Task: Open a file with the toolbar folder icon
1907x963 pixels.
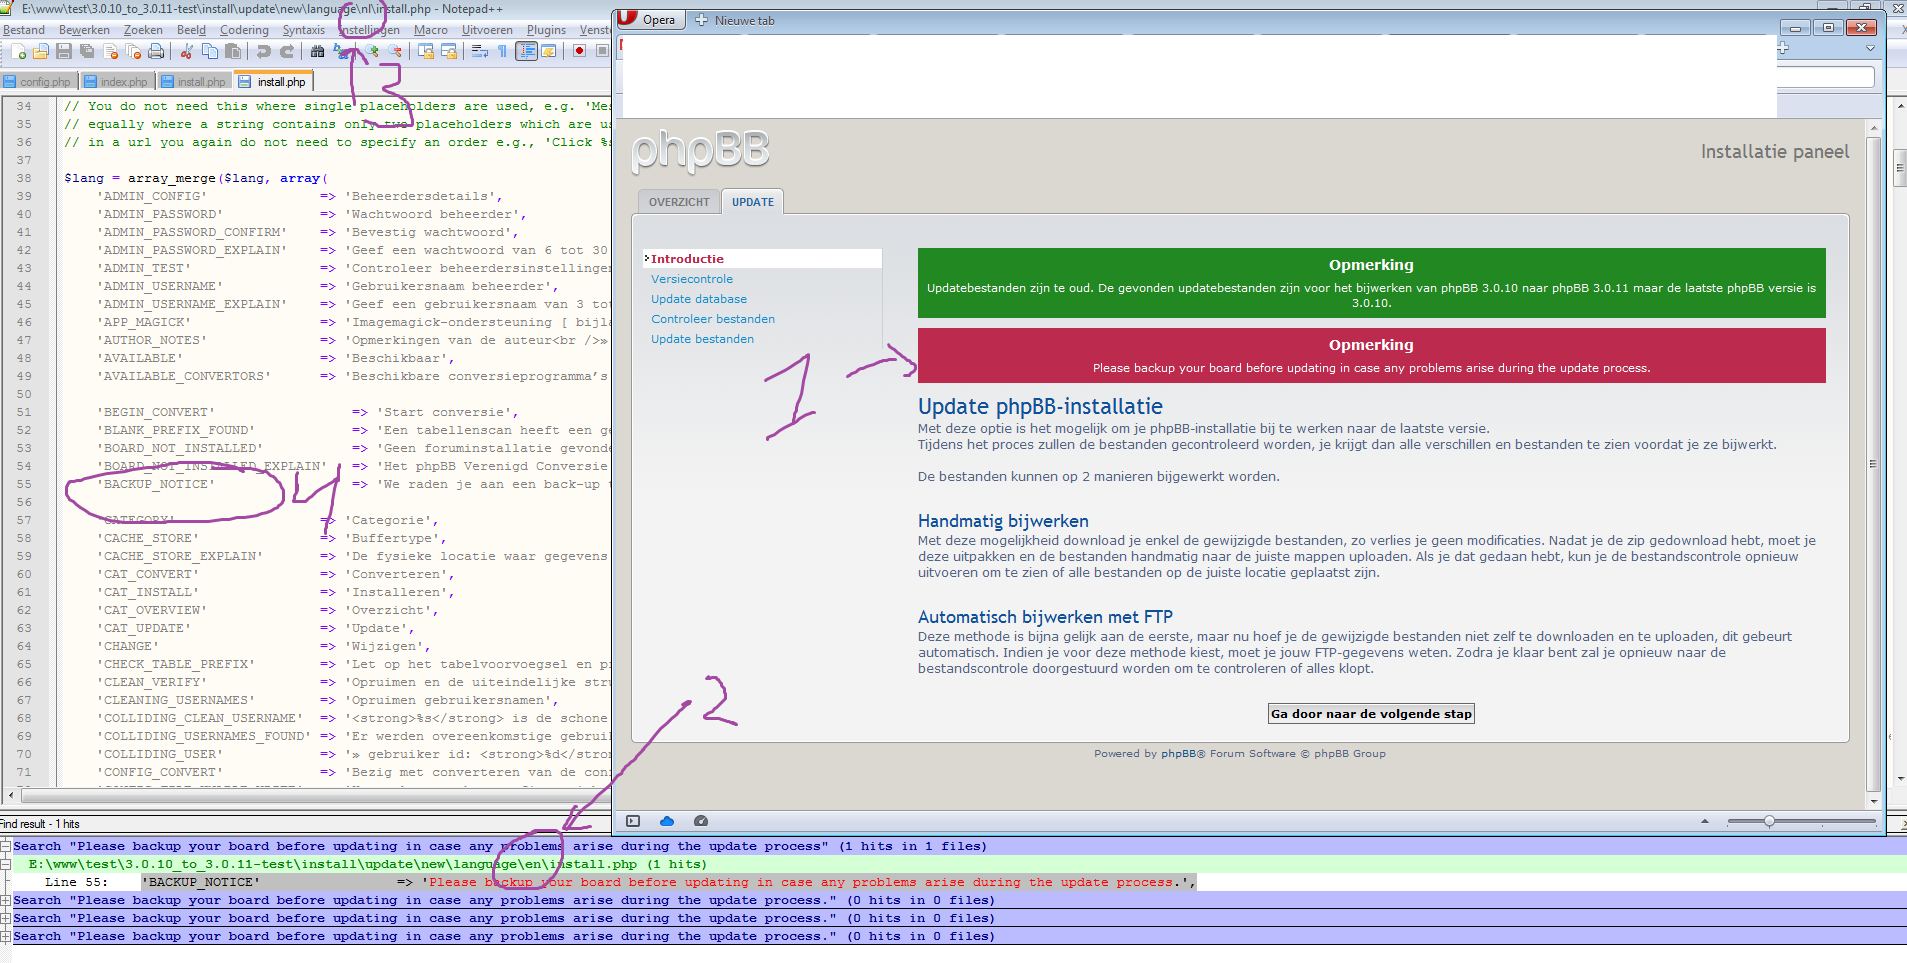Action: [41, 51]
